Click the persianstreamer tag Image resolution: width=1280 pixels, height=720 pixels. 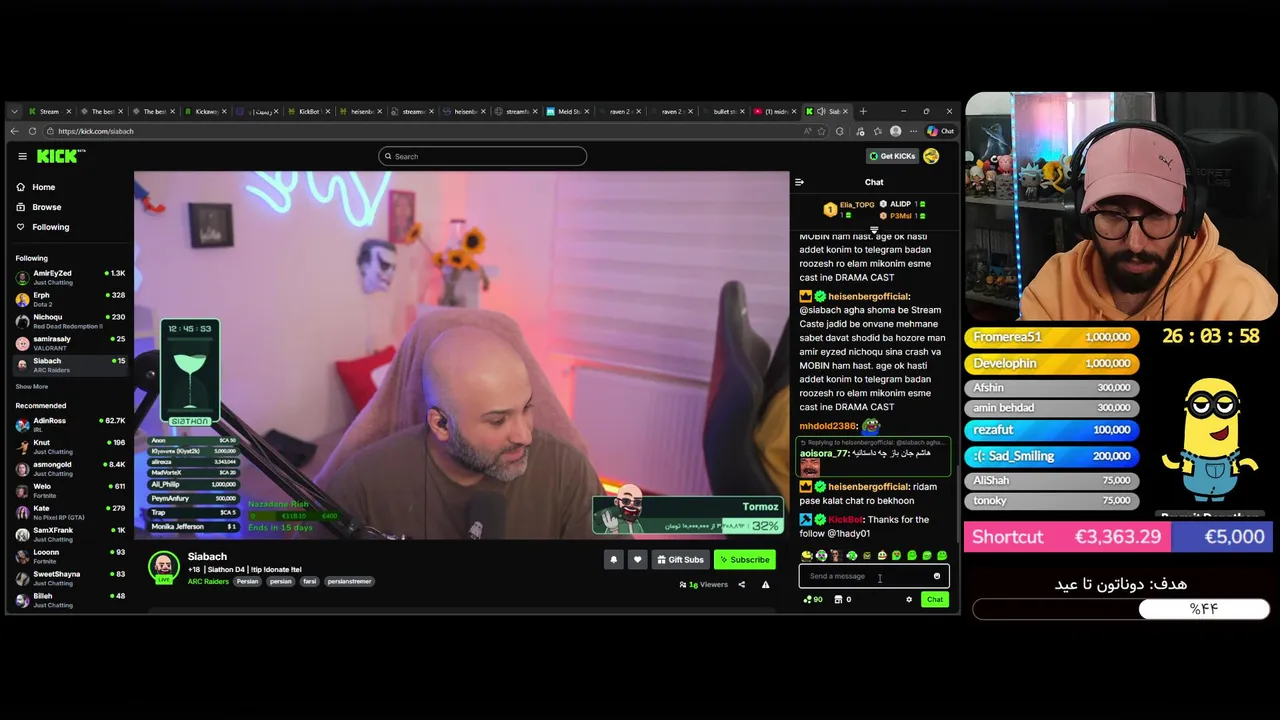[x=349, y=581]
